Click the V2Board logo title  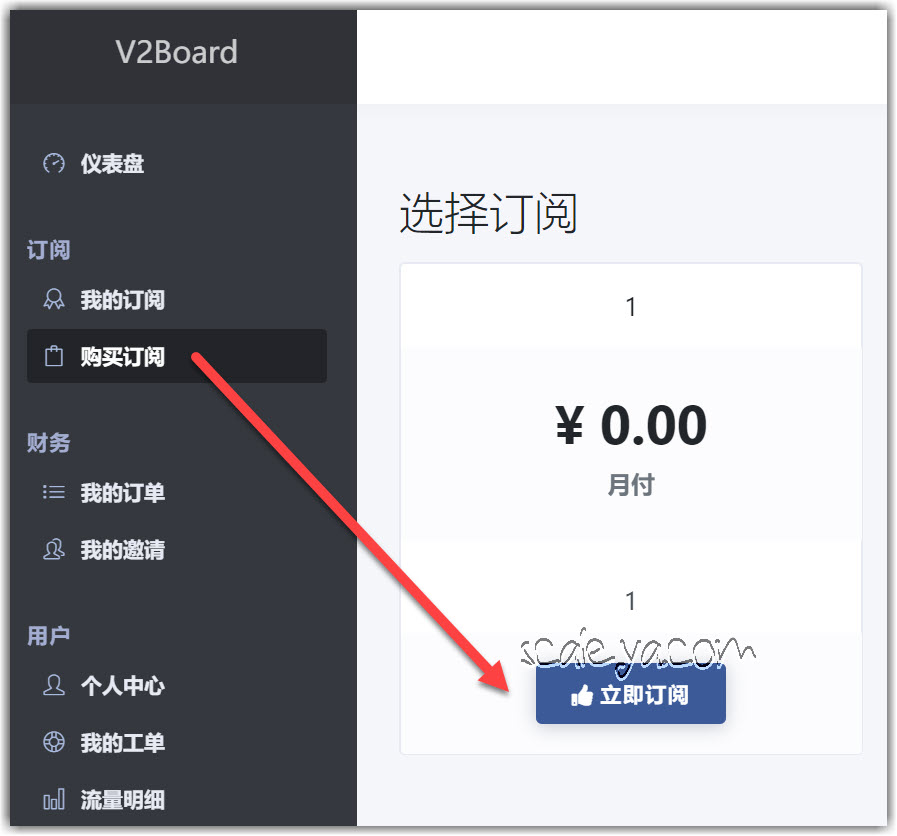[176, 52]
